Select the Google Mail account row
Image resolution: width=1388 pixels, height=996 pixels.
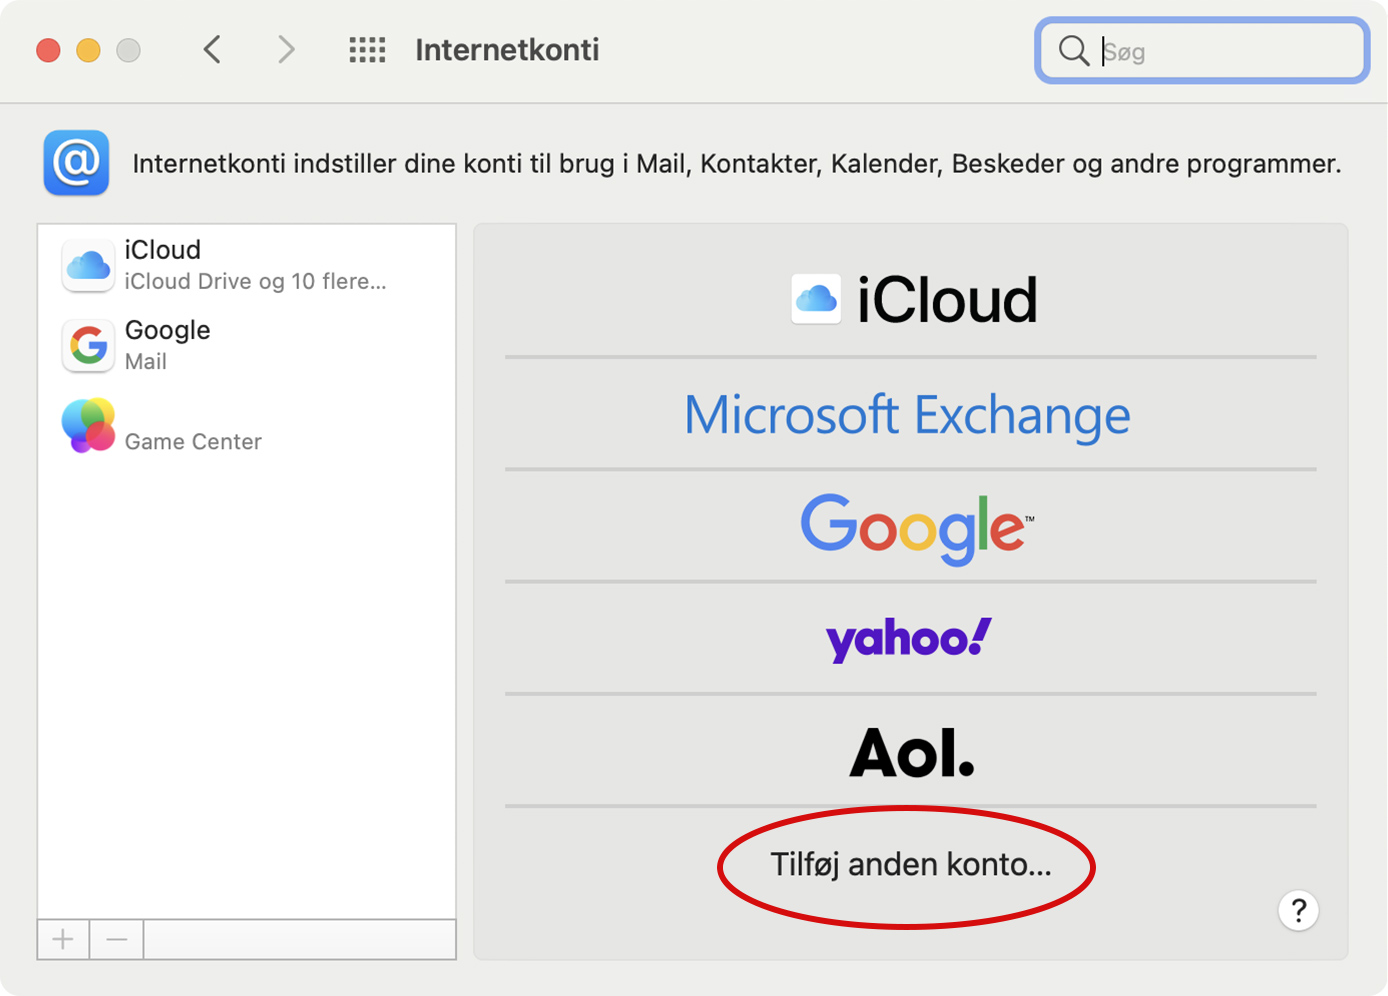tap(247, 345)
